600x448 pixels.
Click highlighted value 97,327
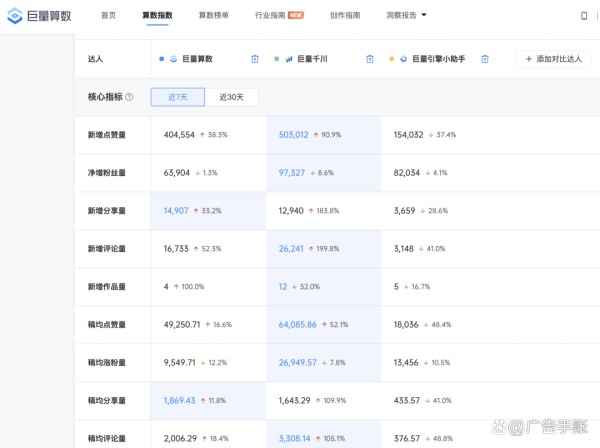click(x=292, y=173)
